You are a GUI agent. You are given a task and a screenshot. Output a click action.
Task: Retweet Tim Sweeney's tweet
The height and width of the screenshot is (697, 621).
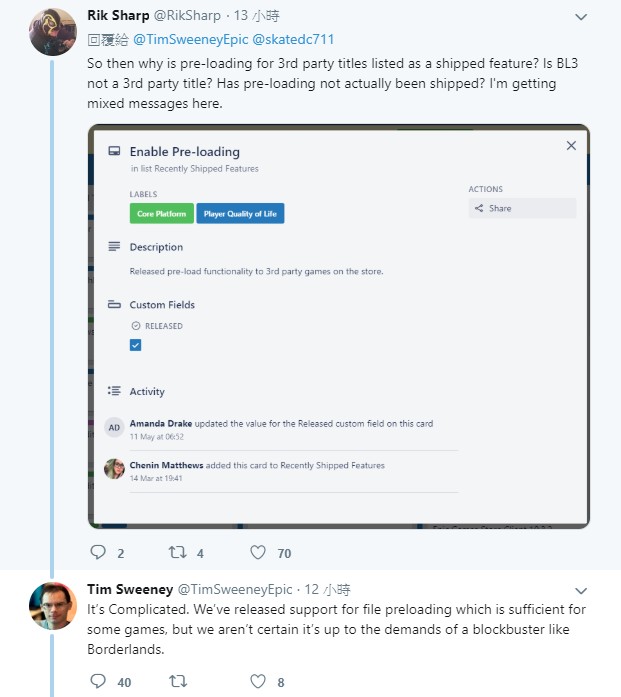(178, 681)
